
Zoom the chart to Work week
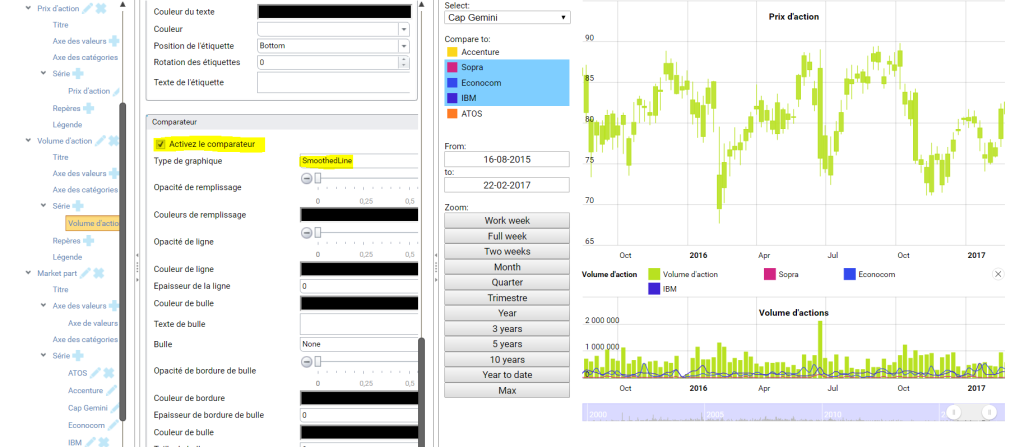507,221
